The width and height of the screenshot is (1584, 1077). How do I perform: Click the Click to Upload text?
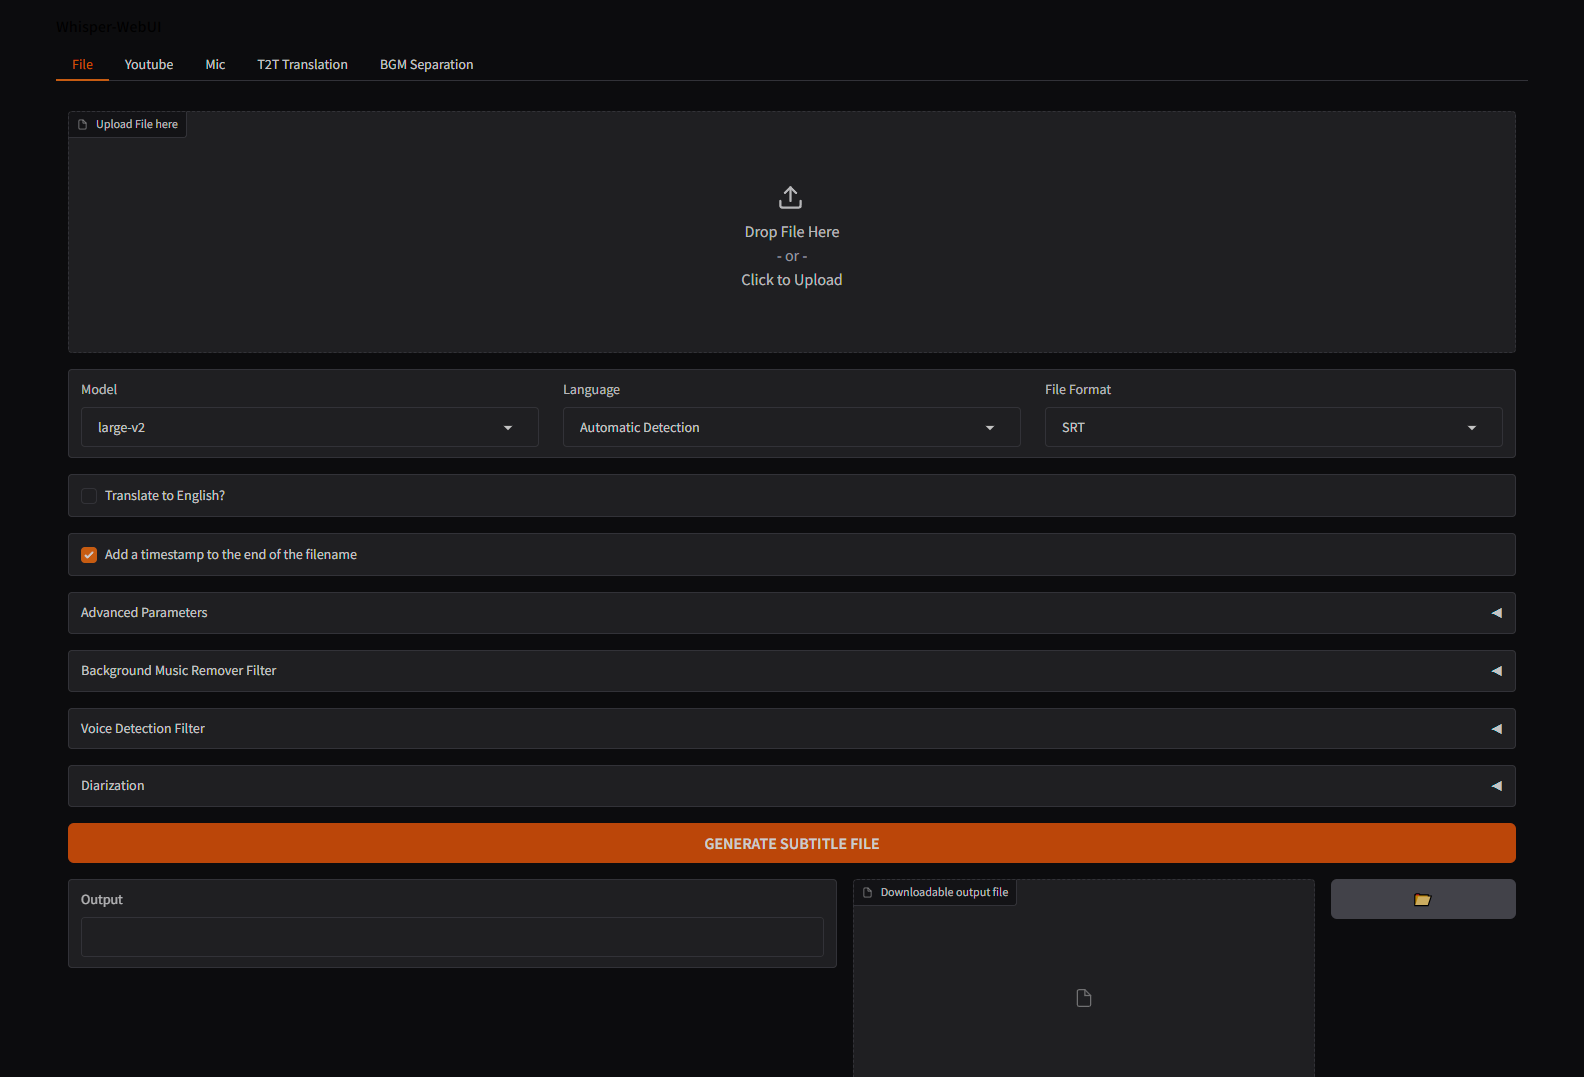792,280
